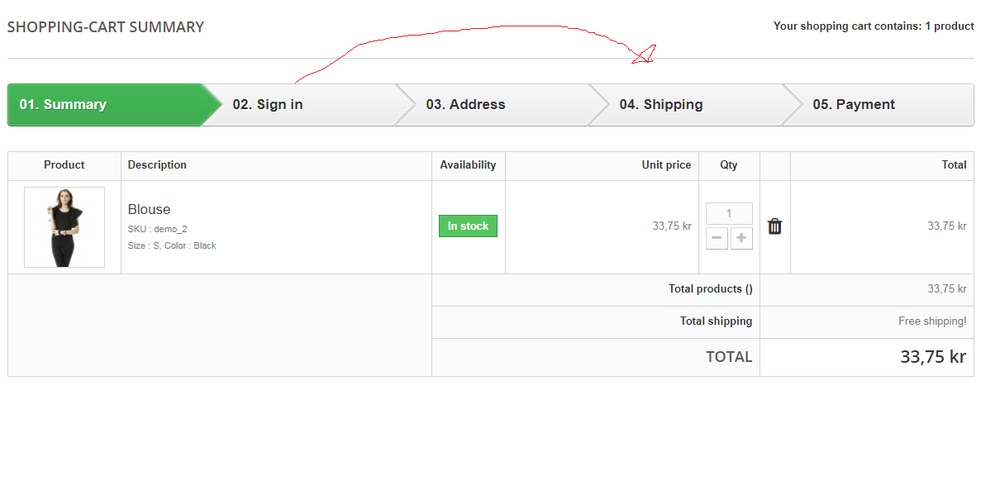
Task: Decrease quantity with the minus button
Action: (x=718, y=238)
